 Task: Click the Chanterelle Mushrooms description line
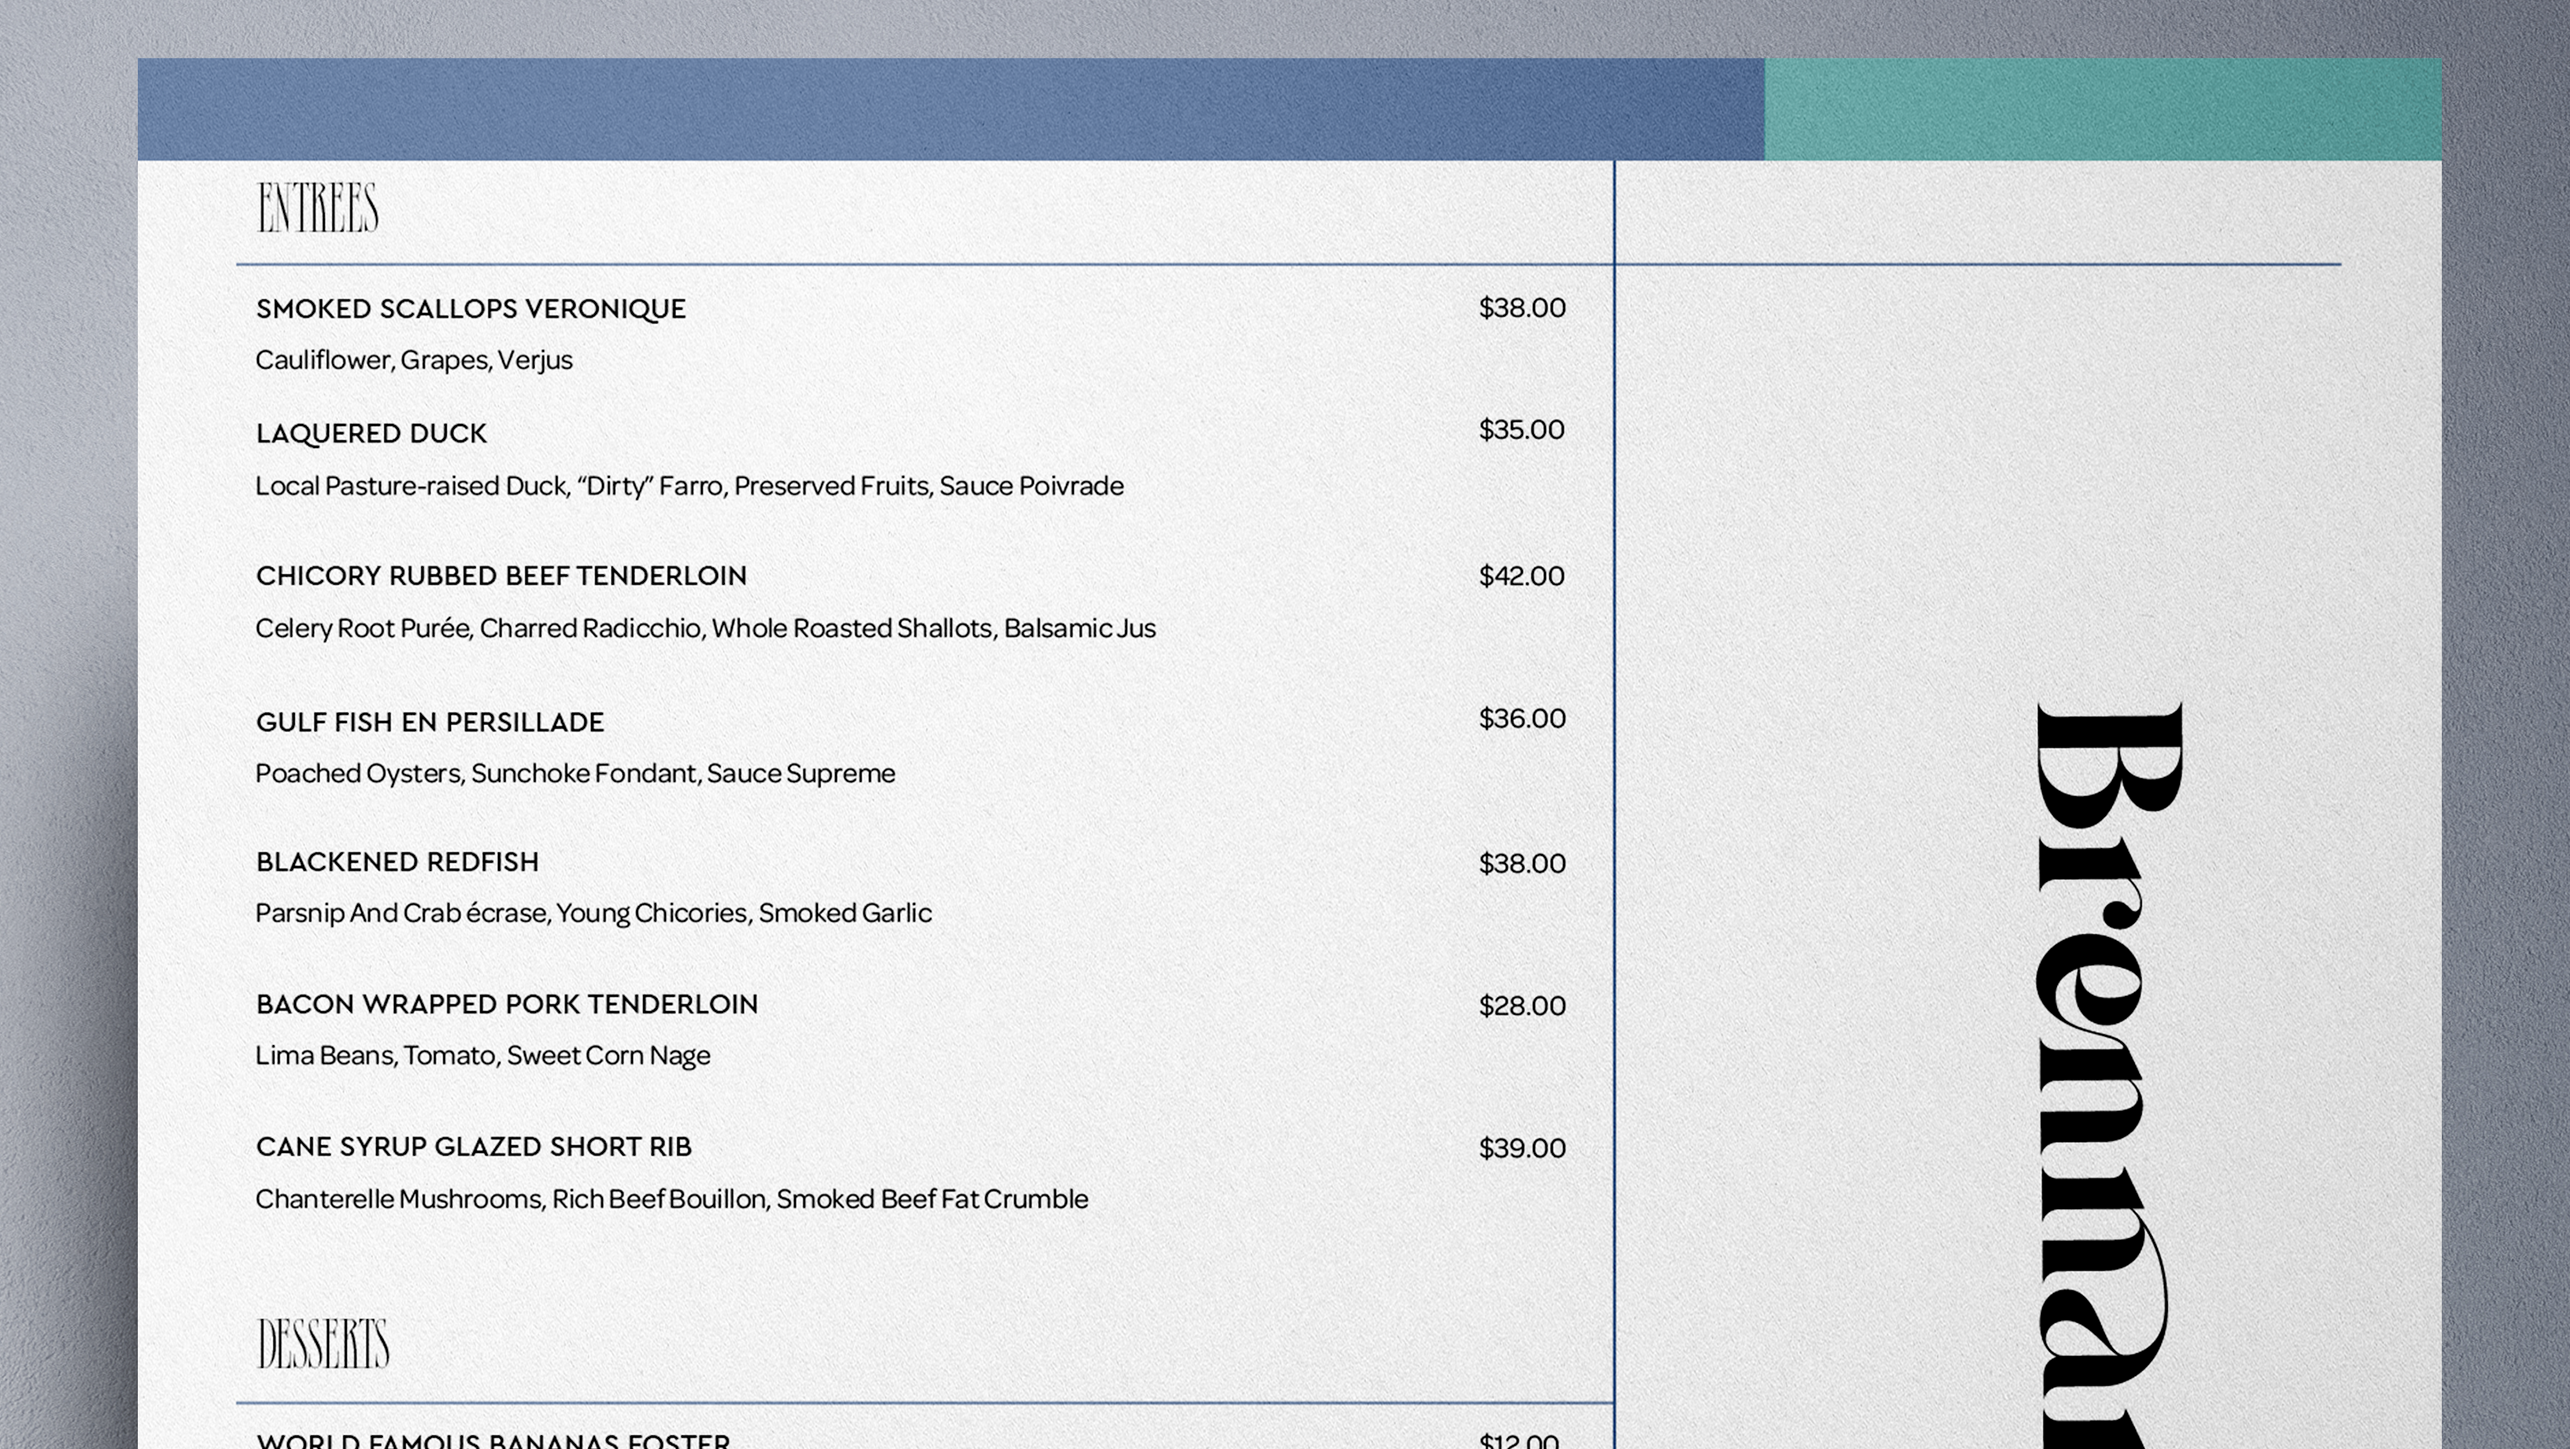click(x=671, y=1199)
